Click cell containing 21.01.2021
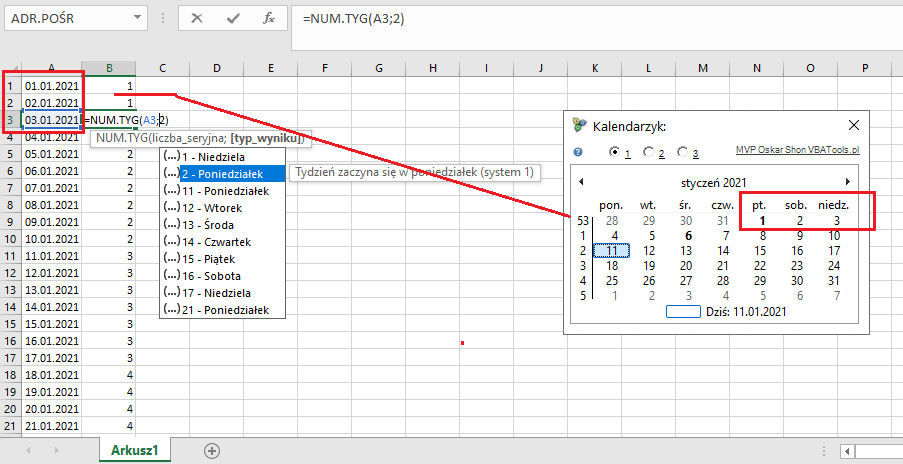The image size is (903, 464). (x=51, y=426)
